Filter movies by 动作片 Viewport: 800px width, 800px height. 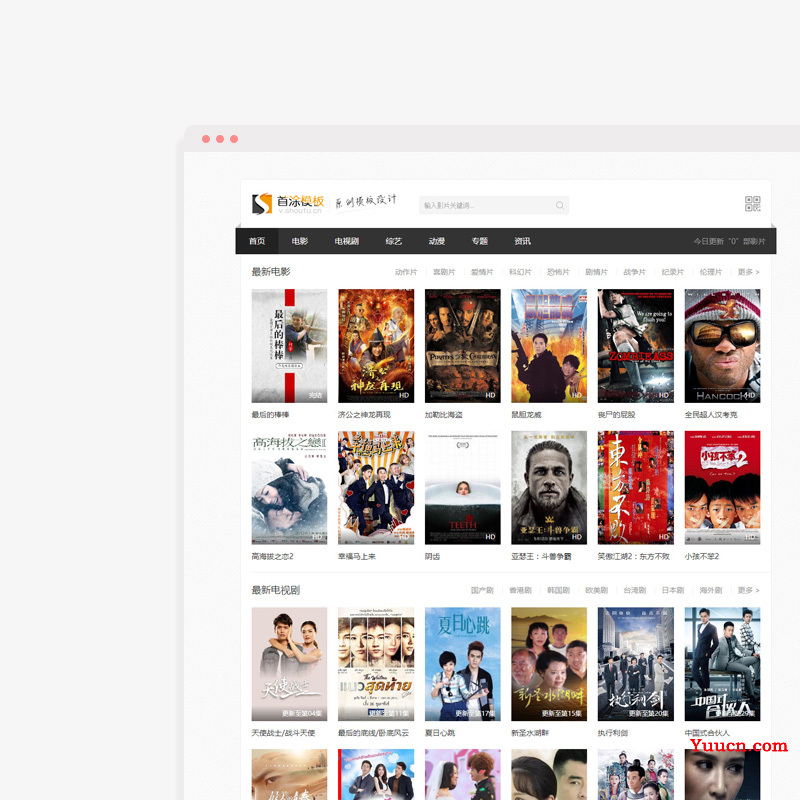tap(406, 272)
